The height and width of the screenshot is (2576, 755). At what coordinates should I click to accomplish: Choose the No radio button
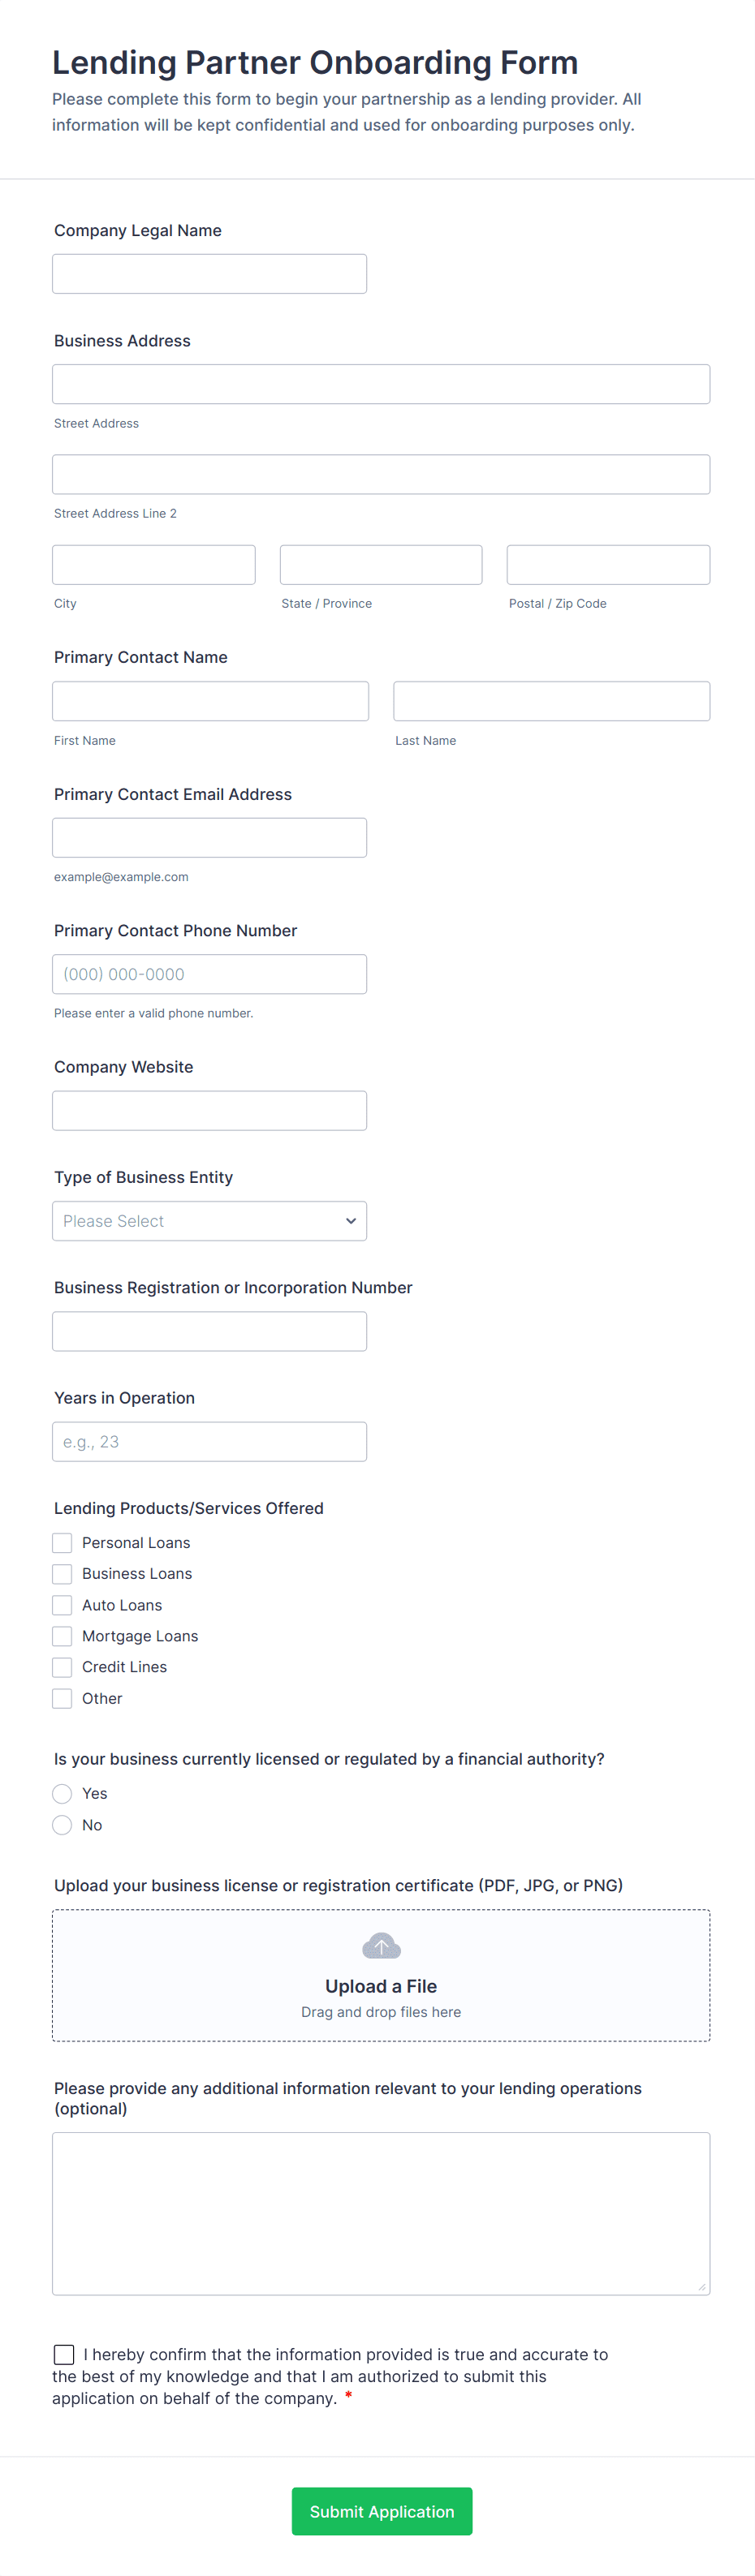click(62, 1825)
